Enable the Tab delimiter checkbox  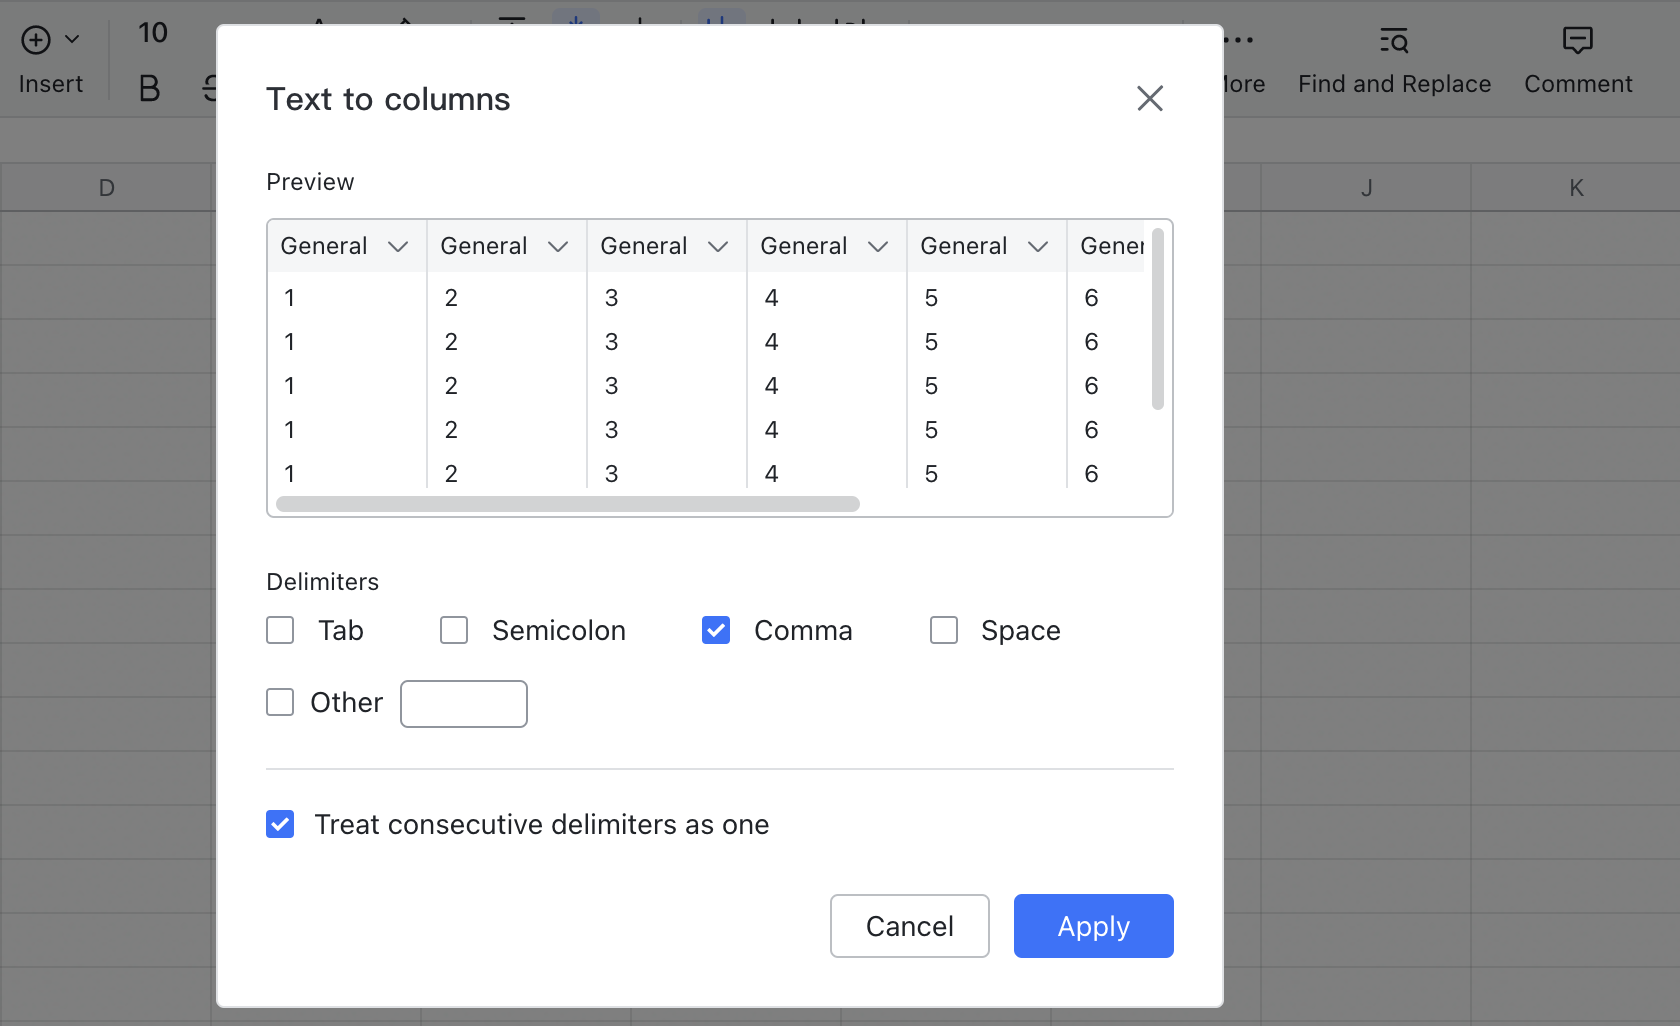coord(280,630)
